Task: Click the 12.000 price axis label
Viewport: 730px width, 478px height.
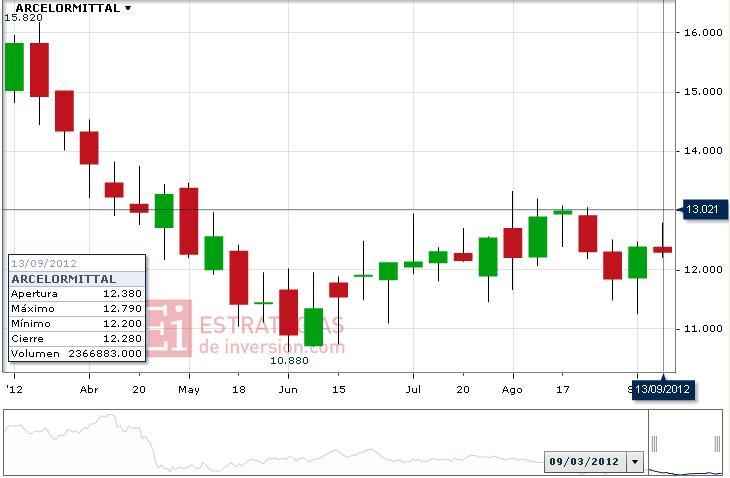Action: [x=703, y=269]
